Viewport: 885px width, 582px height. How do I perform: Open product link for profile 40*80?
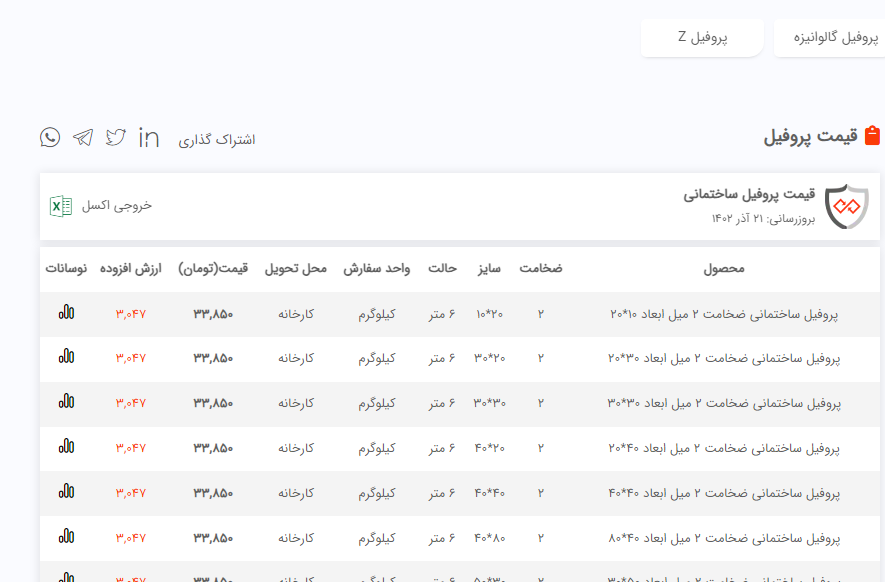coord(723,538)
